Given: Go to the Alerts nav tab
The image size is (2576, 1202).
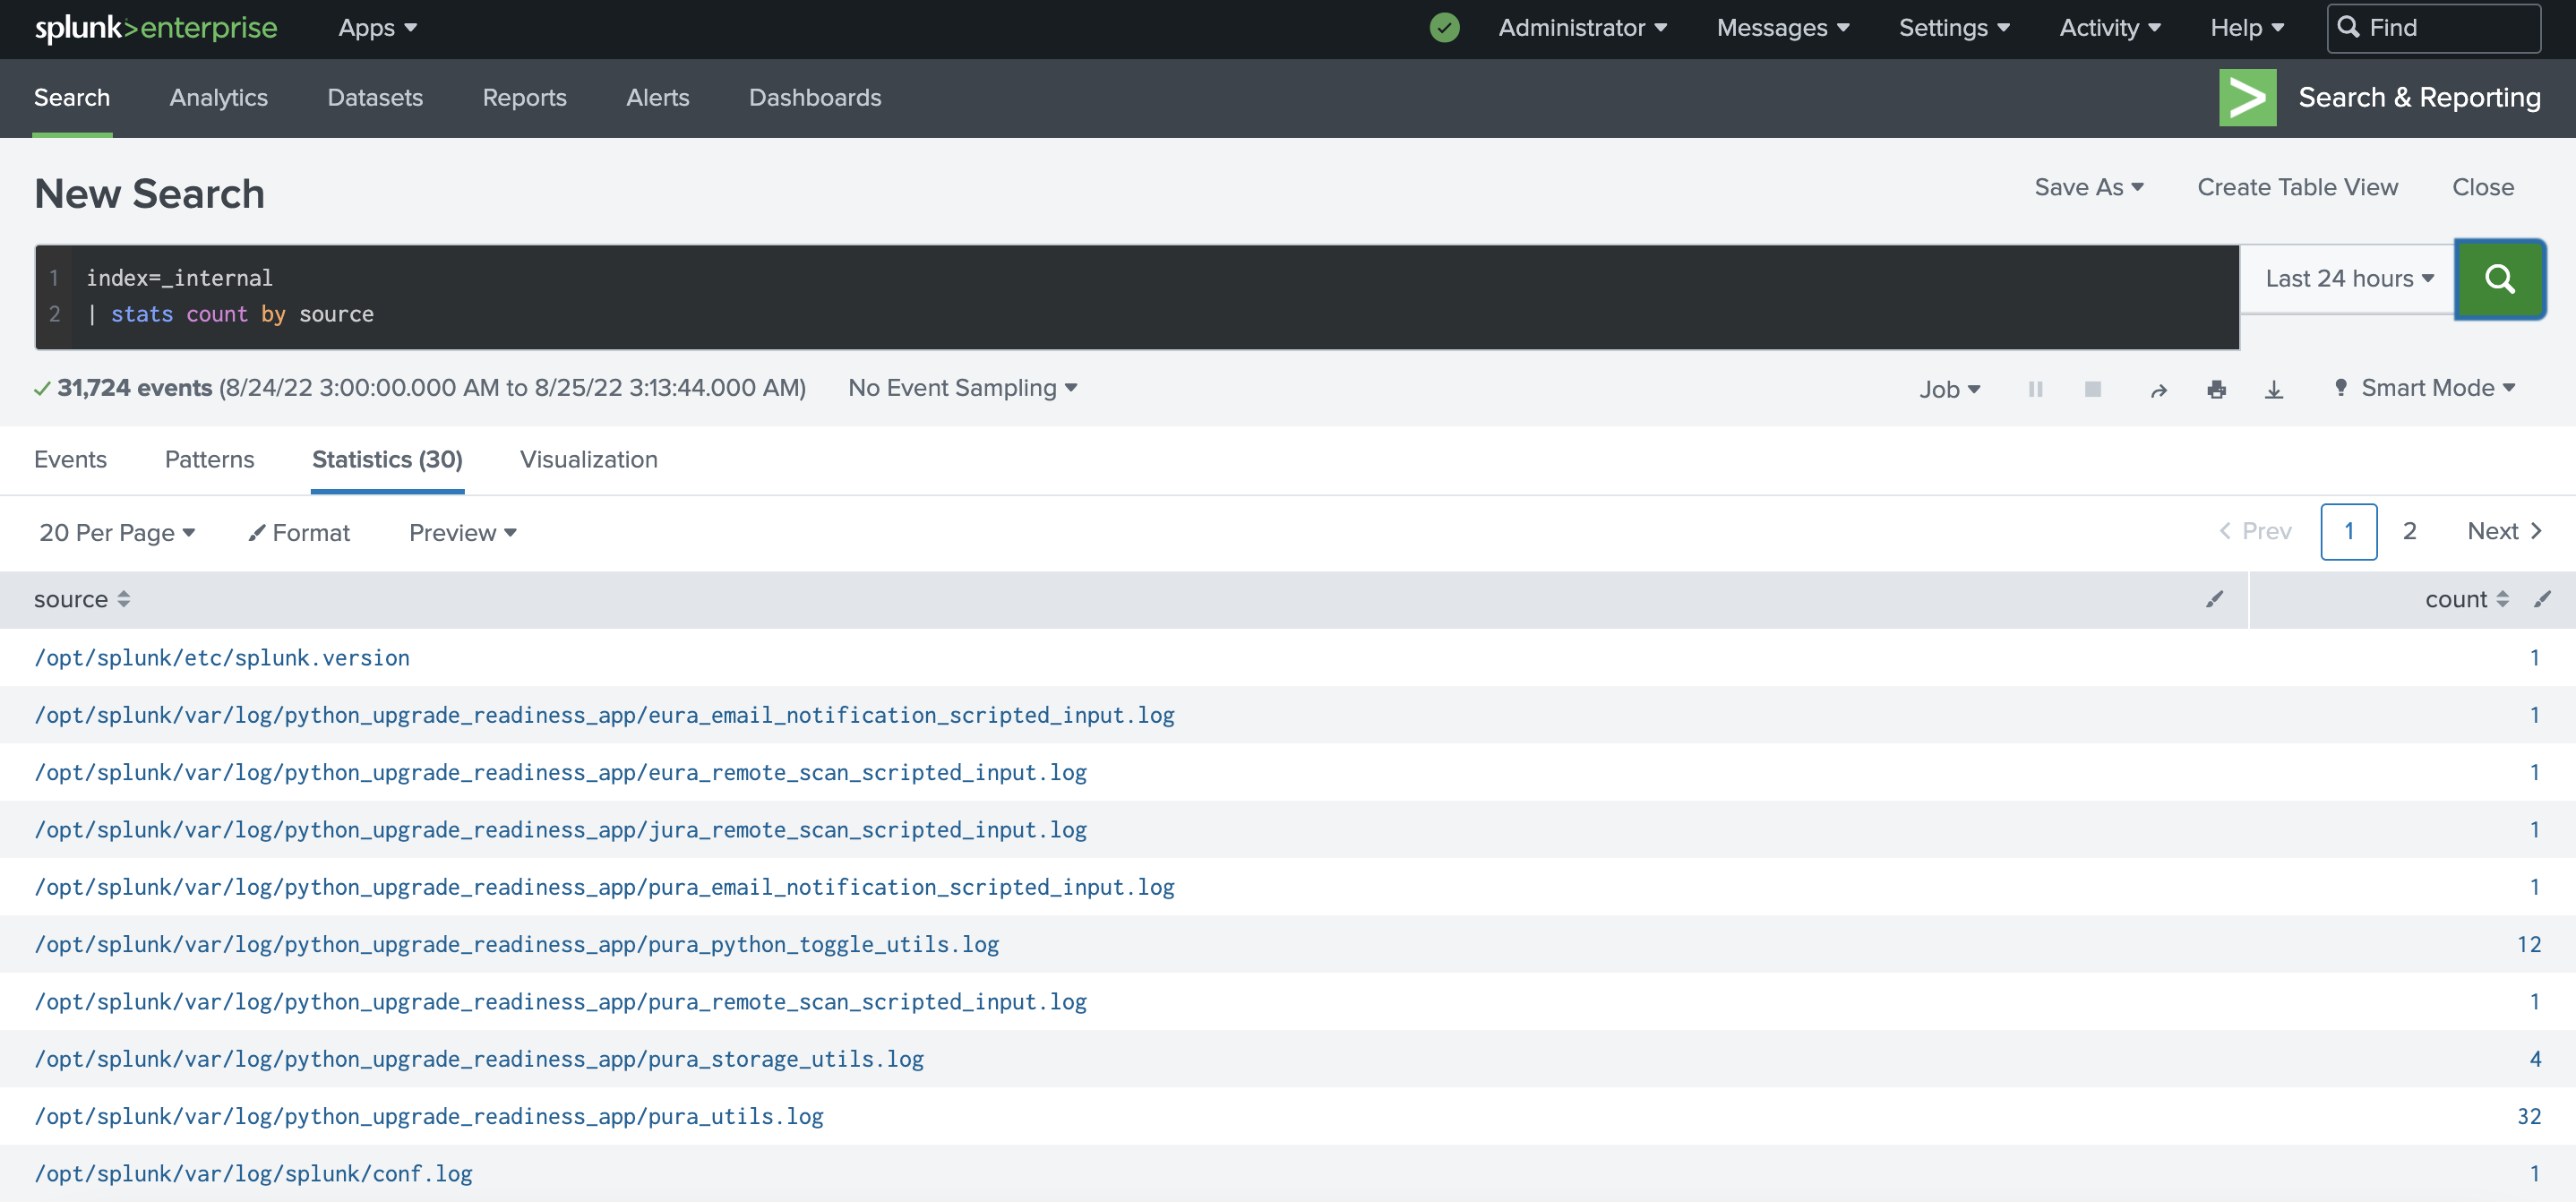Looking at the screenshot, I should [x=657, y=97].
